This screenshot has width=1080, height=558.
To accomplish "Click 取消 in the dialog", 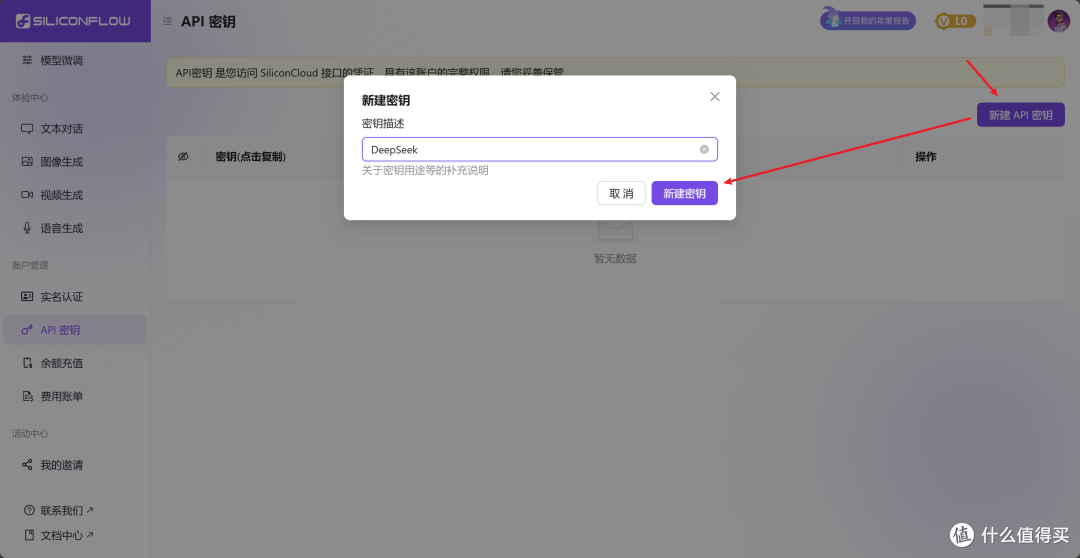I will [x=621, y=194].
